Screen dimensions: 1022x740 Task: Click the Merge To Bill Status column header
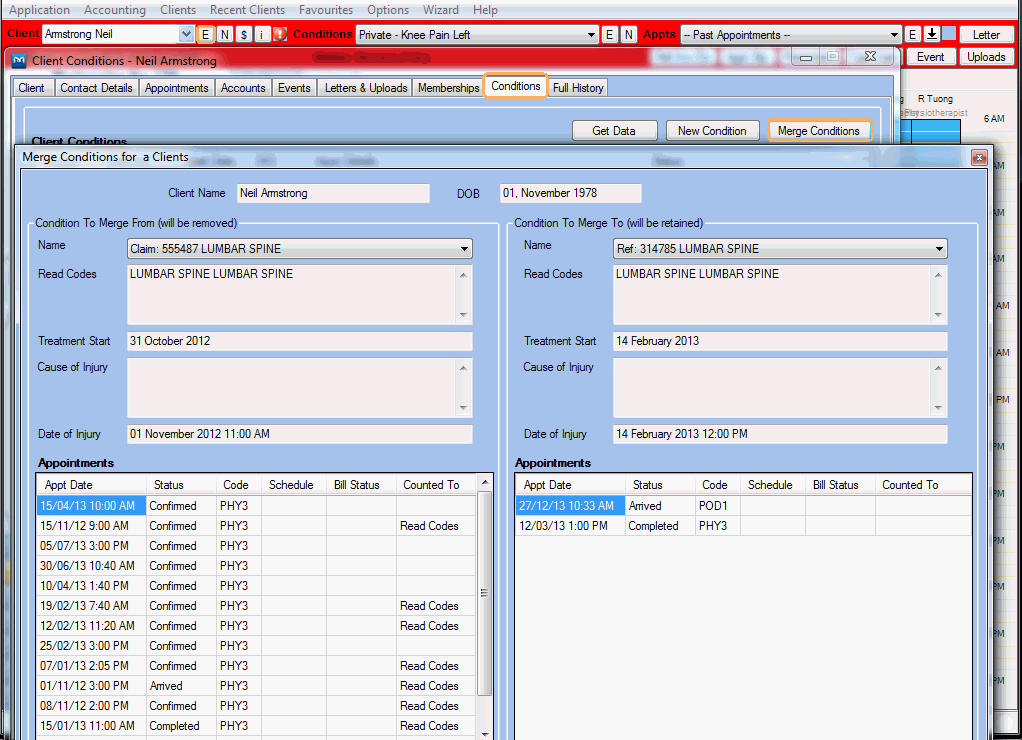(x=840, y=485)
